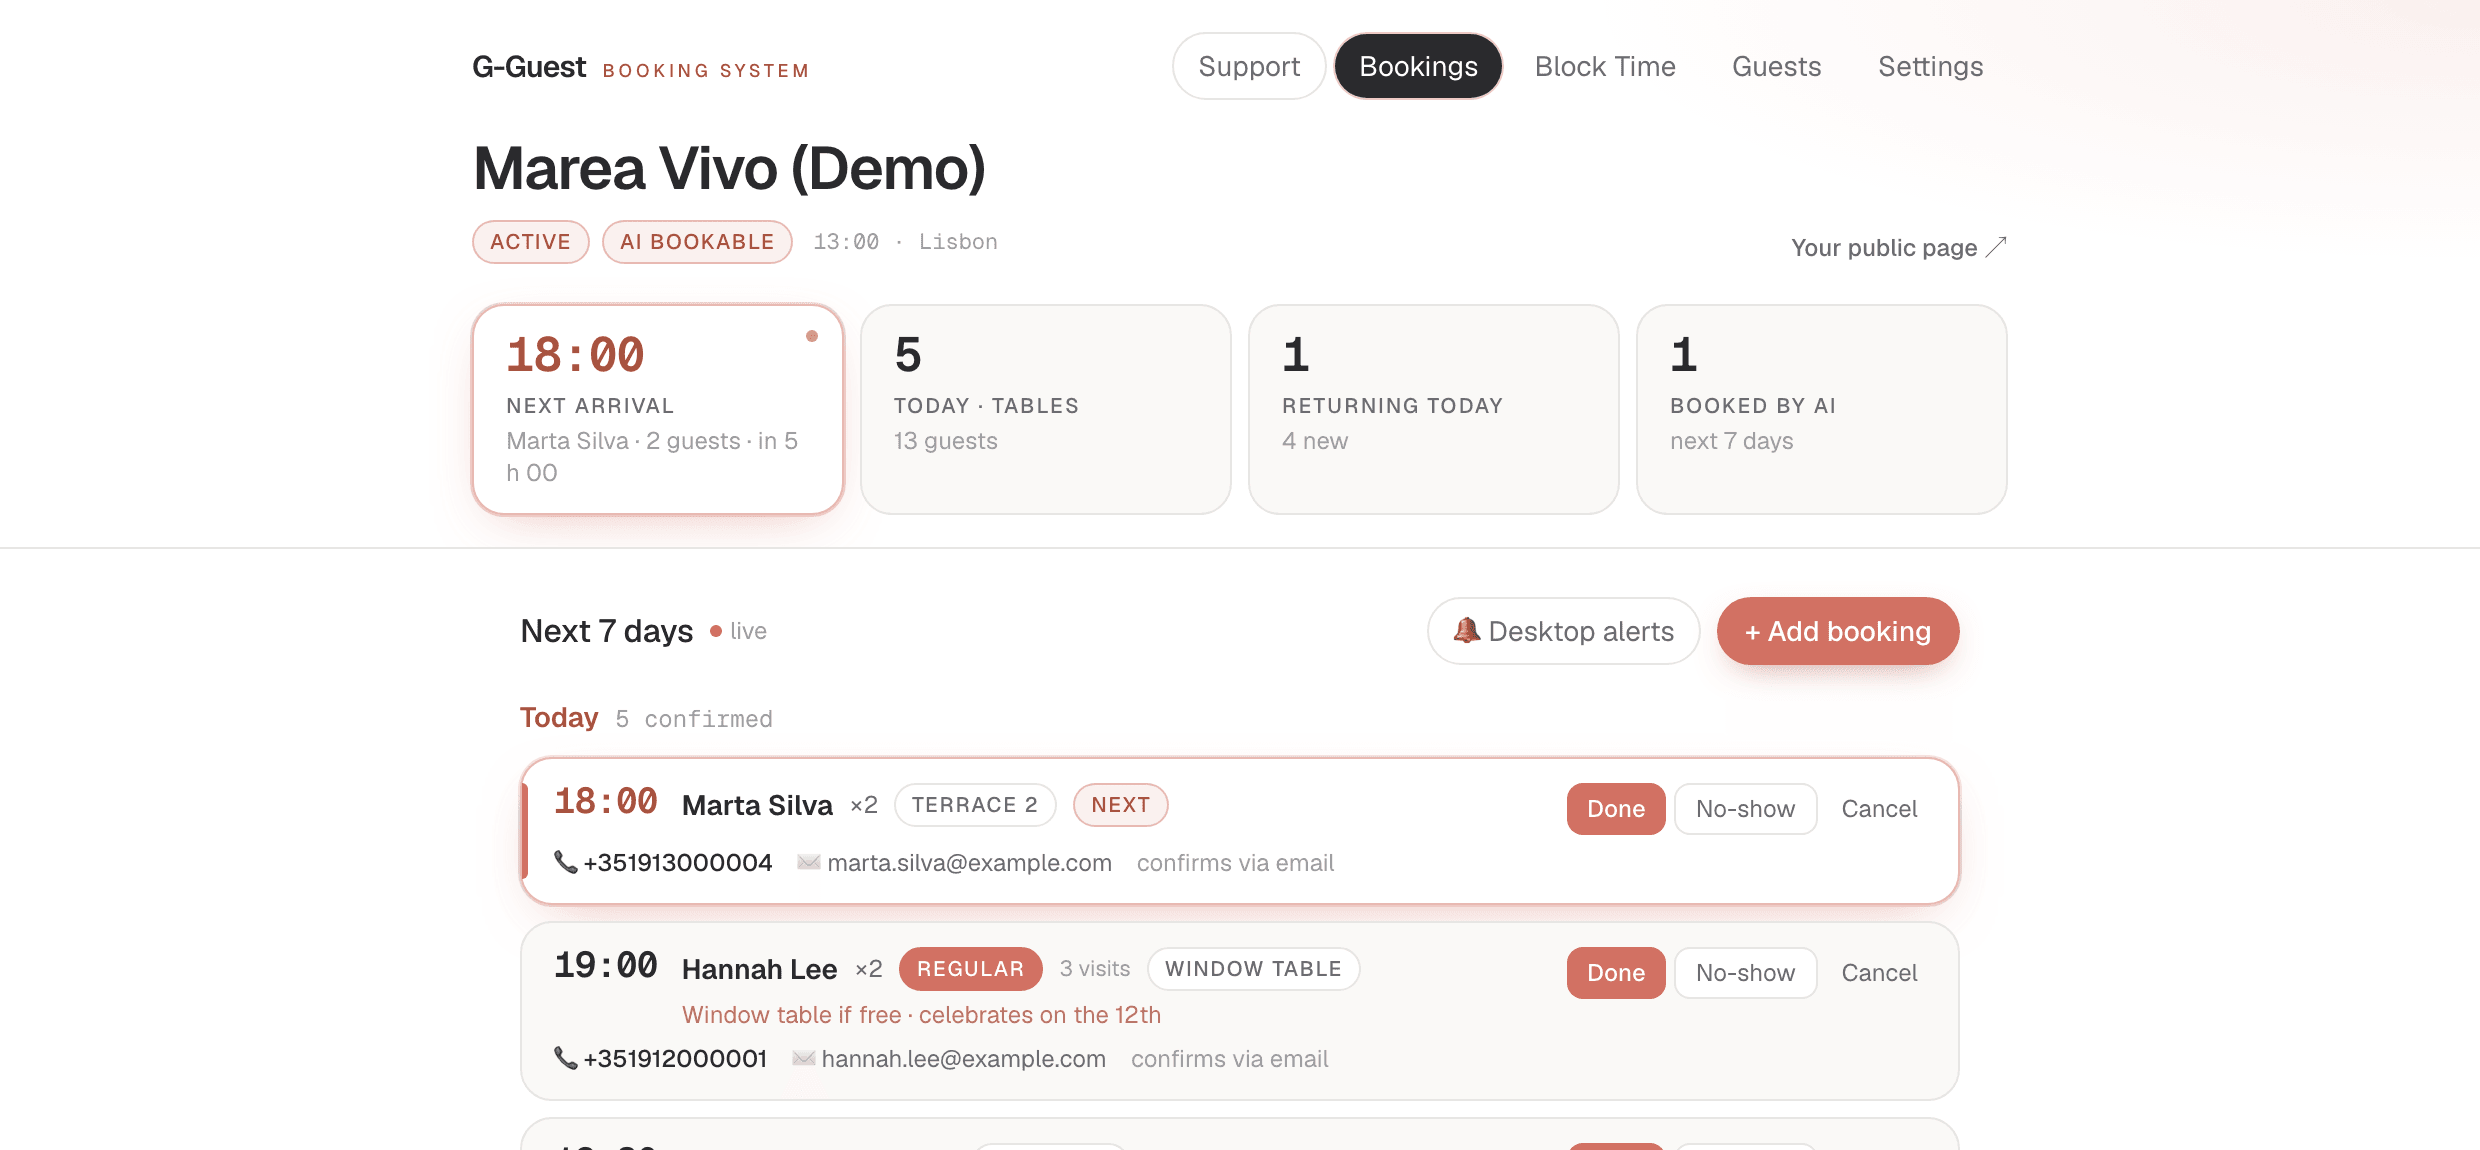Click the red live indicator dot
The width and height of the screenshot is (2480, 1150).
pyautogui.click(x=716, y=631)
